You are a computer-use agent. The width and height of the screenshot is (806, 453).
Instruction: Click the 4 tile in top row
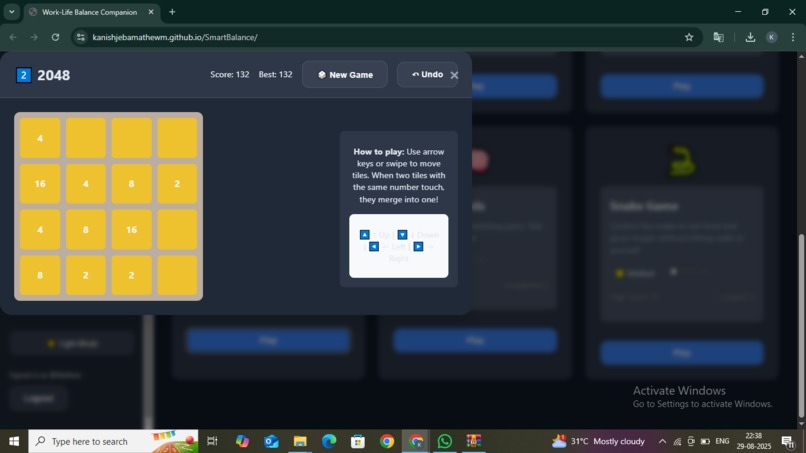[40, 138]
